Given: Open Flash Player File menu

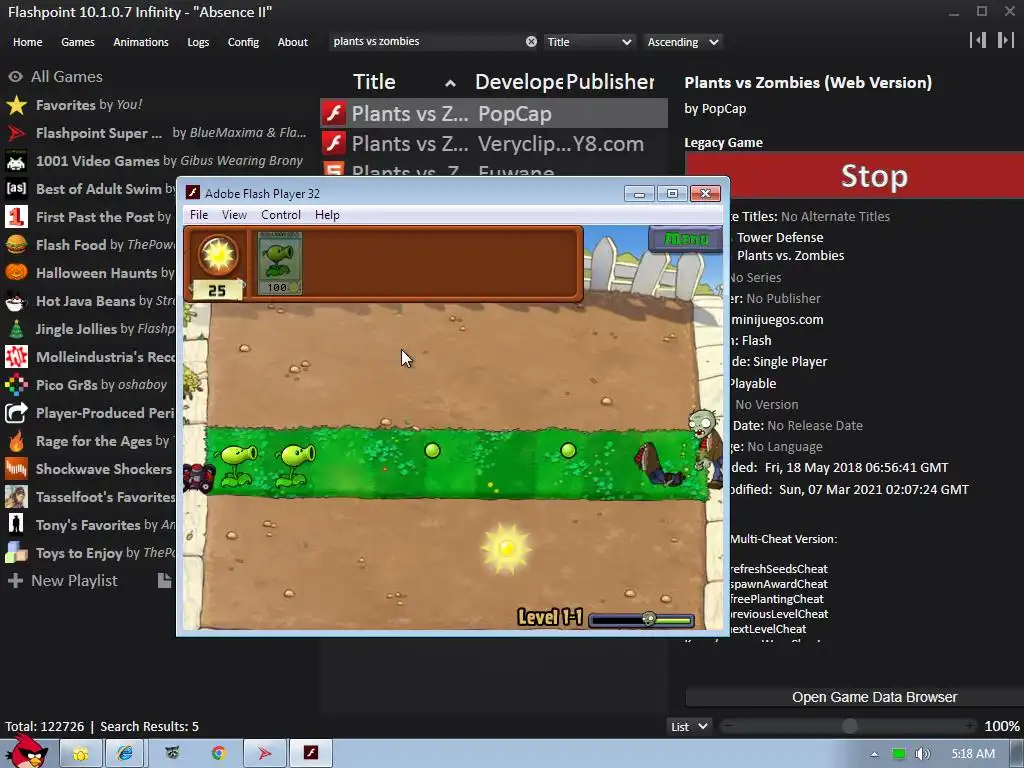Looking at the screenshot, I should [x=199, y=215].
